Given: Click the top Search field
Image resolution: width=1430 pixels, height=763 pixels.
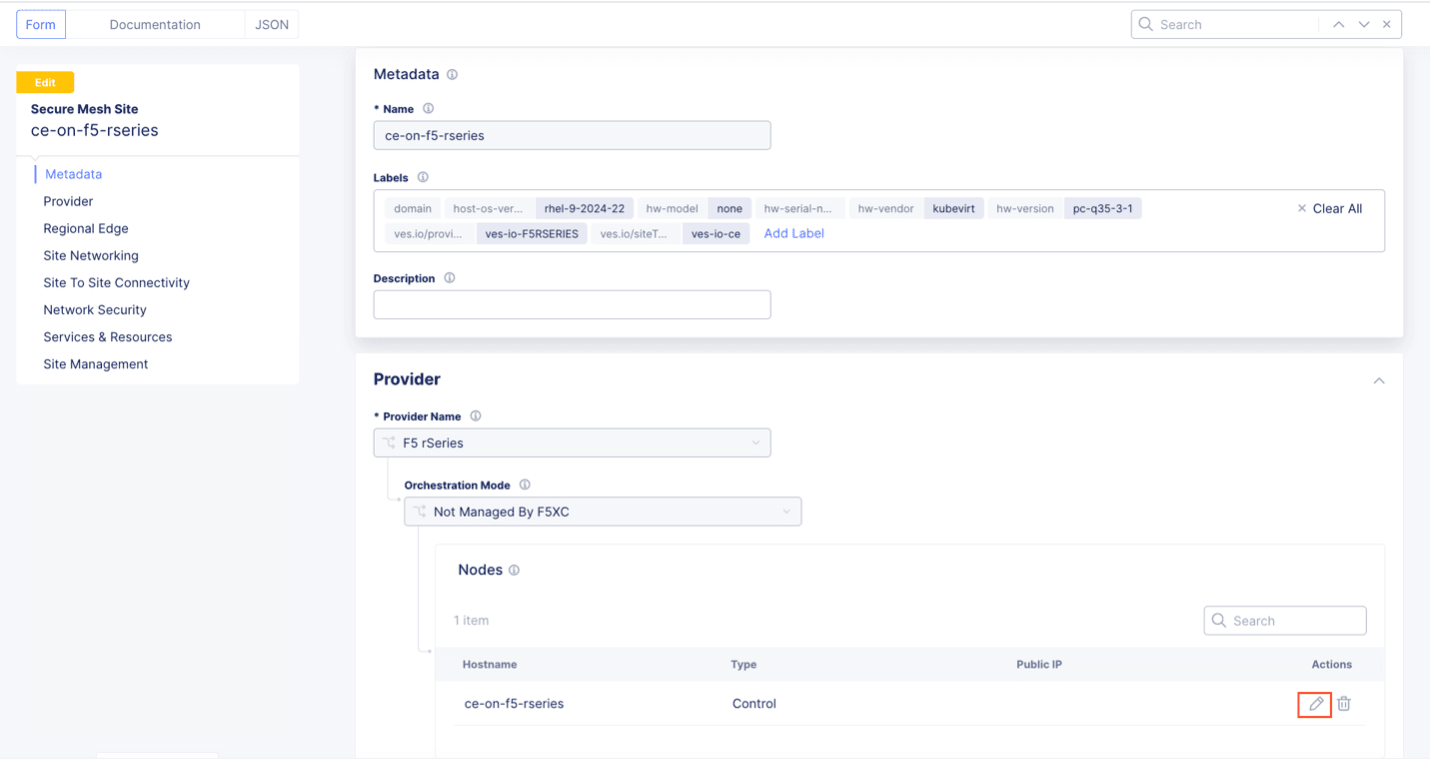Looking at the screenshot, I should (1238, 25).
